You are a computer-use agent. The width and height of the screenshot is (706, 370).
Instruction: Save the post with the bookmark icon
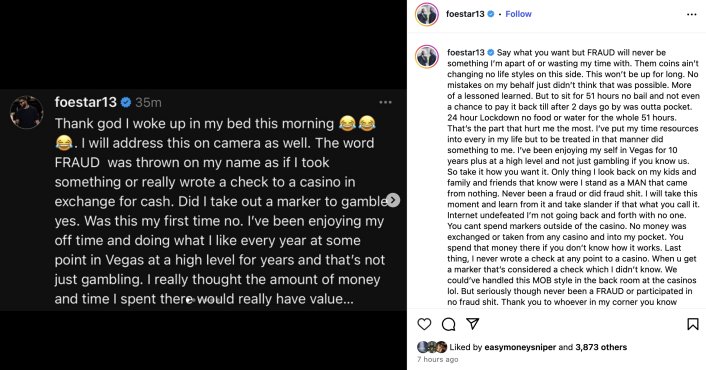(x=692, y=324)
